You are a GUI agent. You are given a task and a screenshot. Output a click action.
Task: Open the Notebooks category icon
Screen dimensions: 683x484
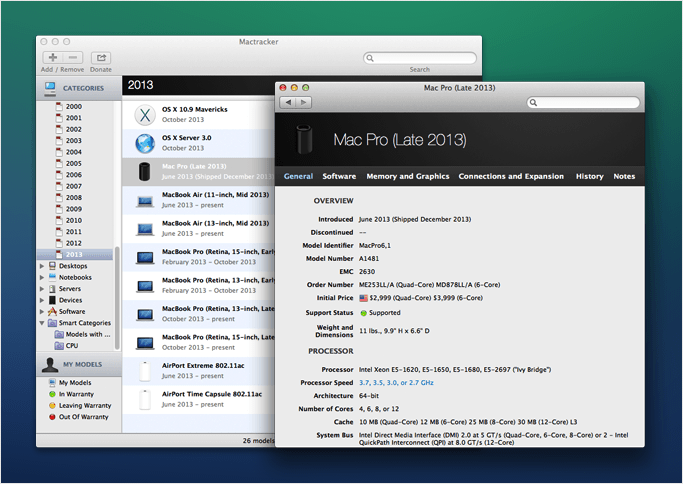tap(52, 277)
